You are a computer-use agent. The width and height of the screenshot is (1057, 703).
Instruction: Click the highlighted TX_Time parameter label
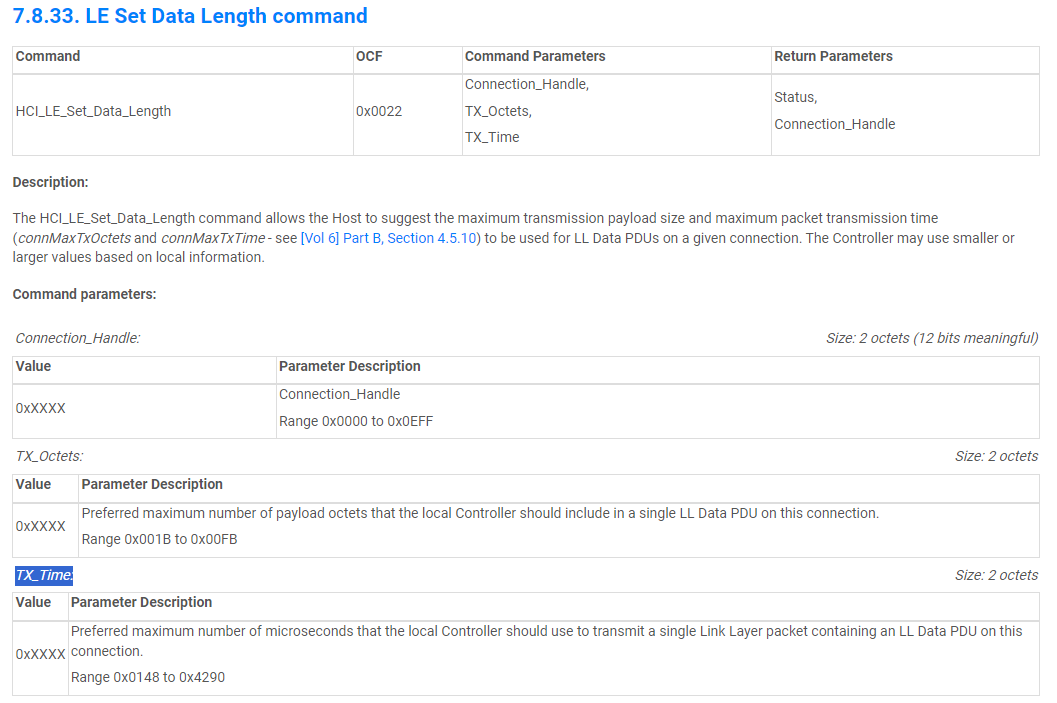[x=44, y=575]
